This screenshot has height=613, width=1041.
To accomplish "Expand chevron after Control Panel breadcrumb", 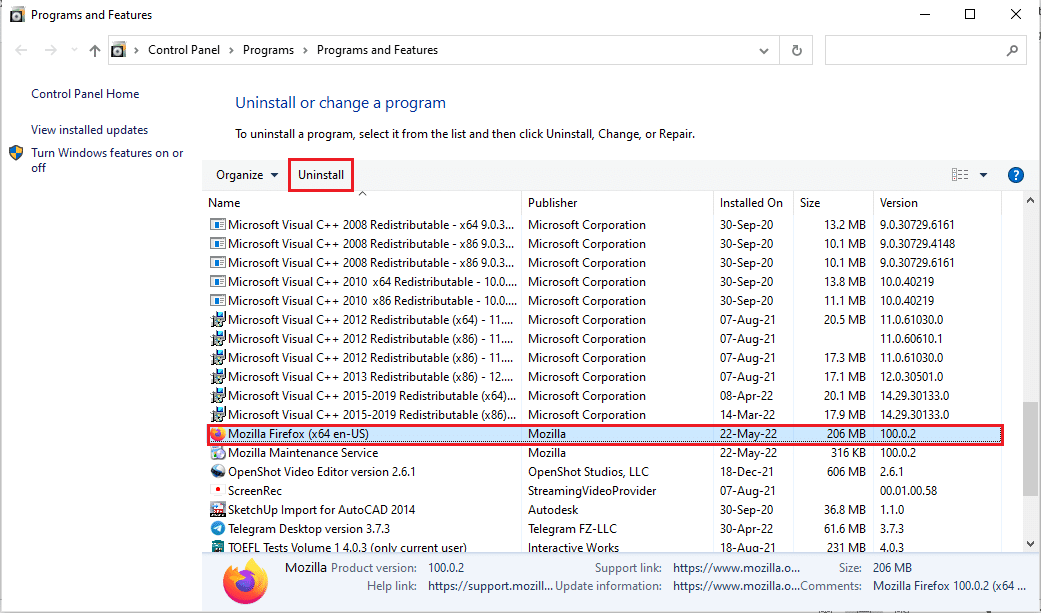I will pyautogui.click(x=232, y=50).
